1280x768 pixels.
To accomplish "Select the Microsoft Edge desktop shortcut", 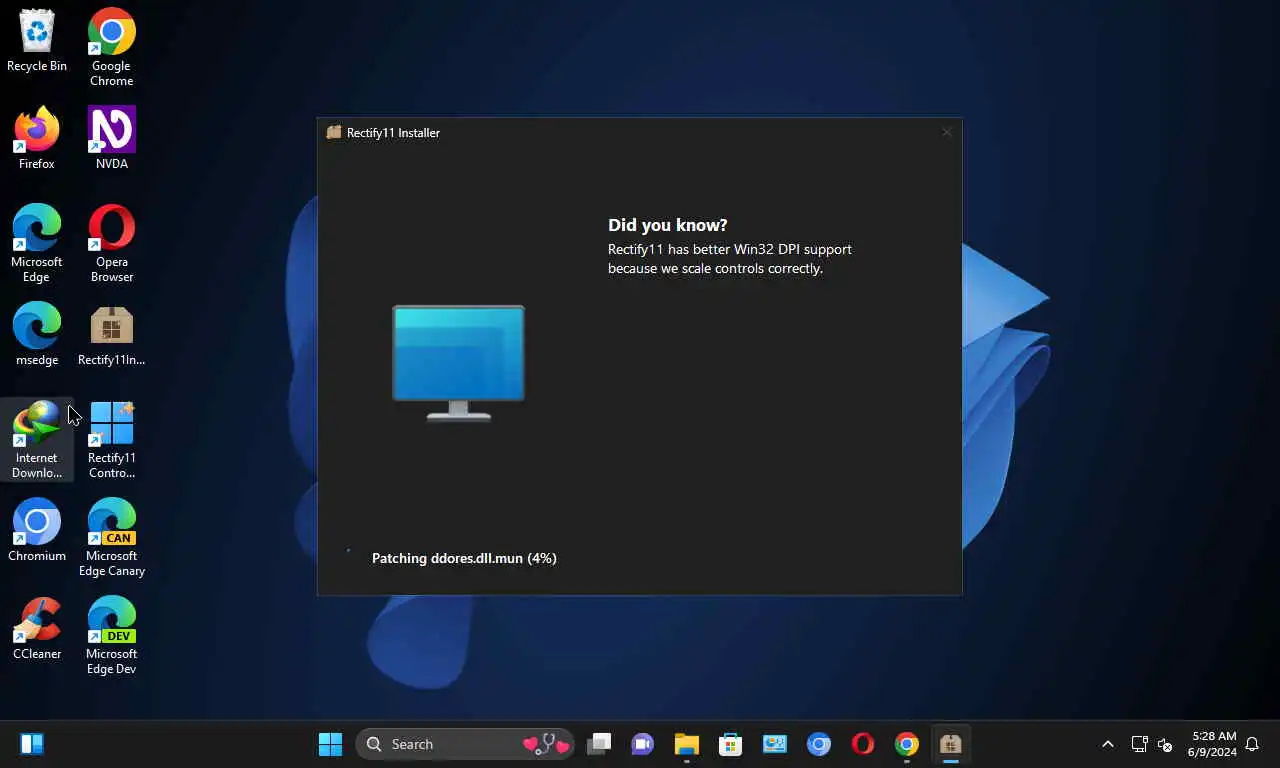I will tap(37, 243).
